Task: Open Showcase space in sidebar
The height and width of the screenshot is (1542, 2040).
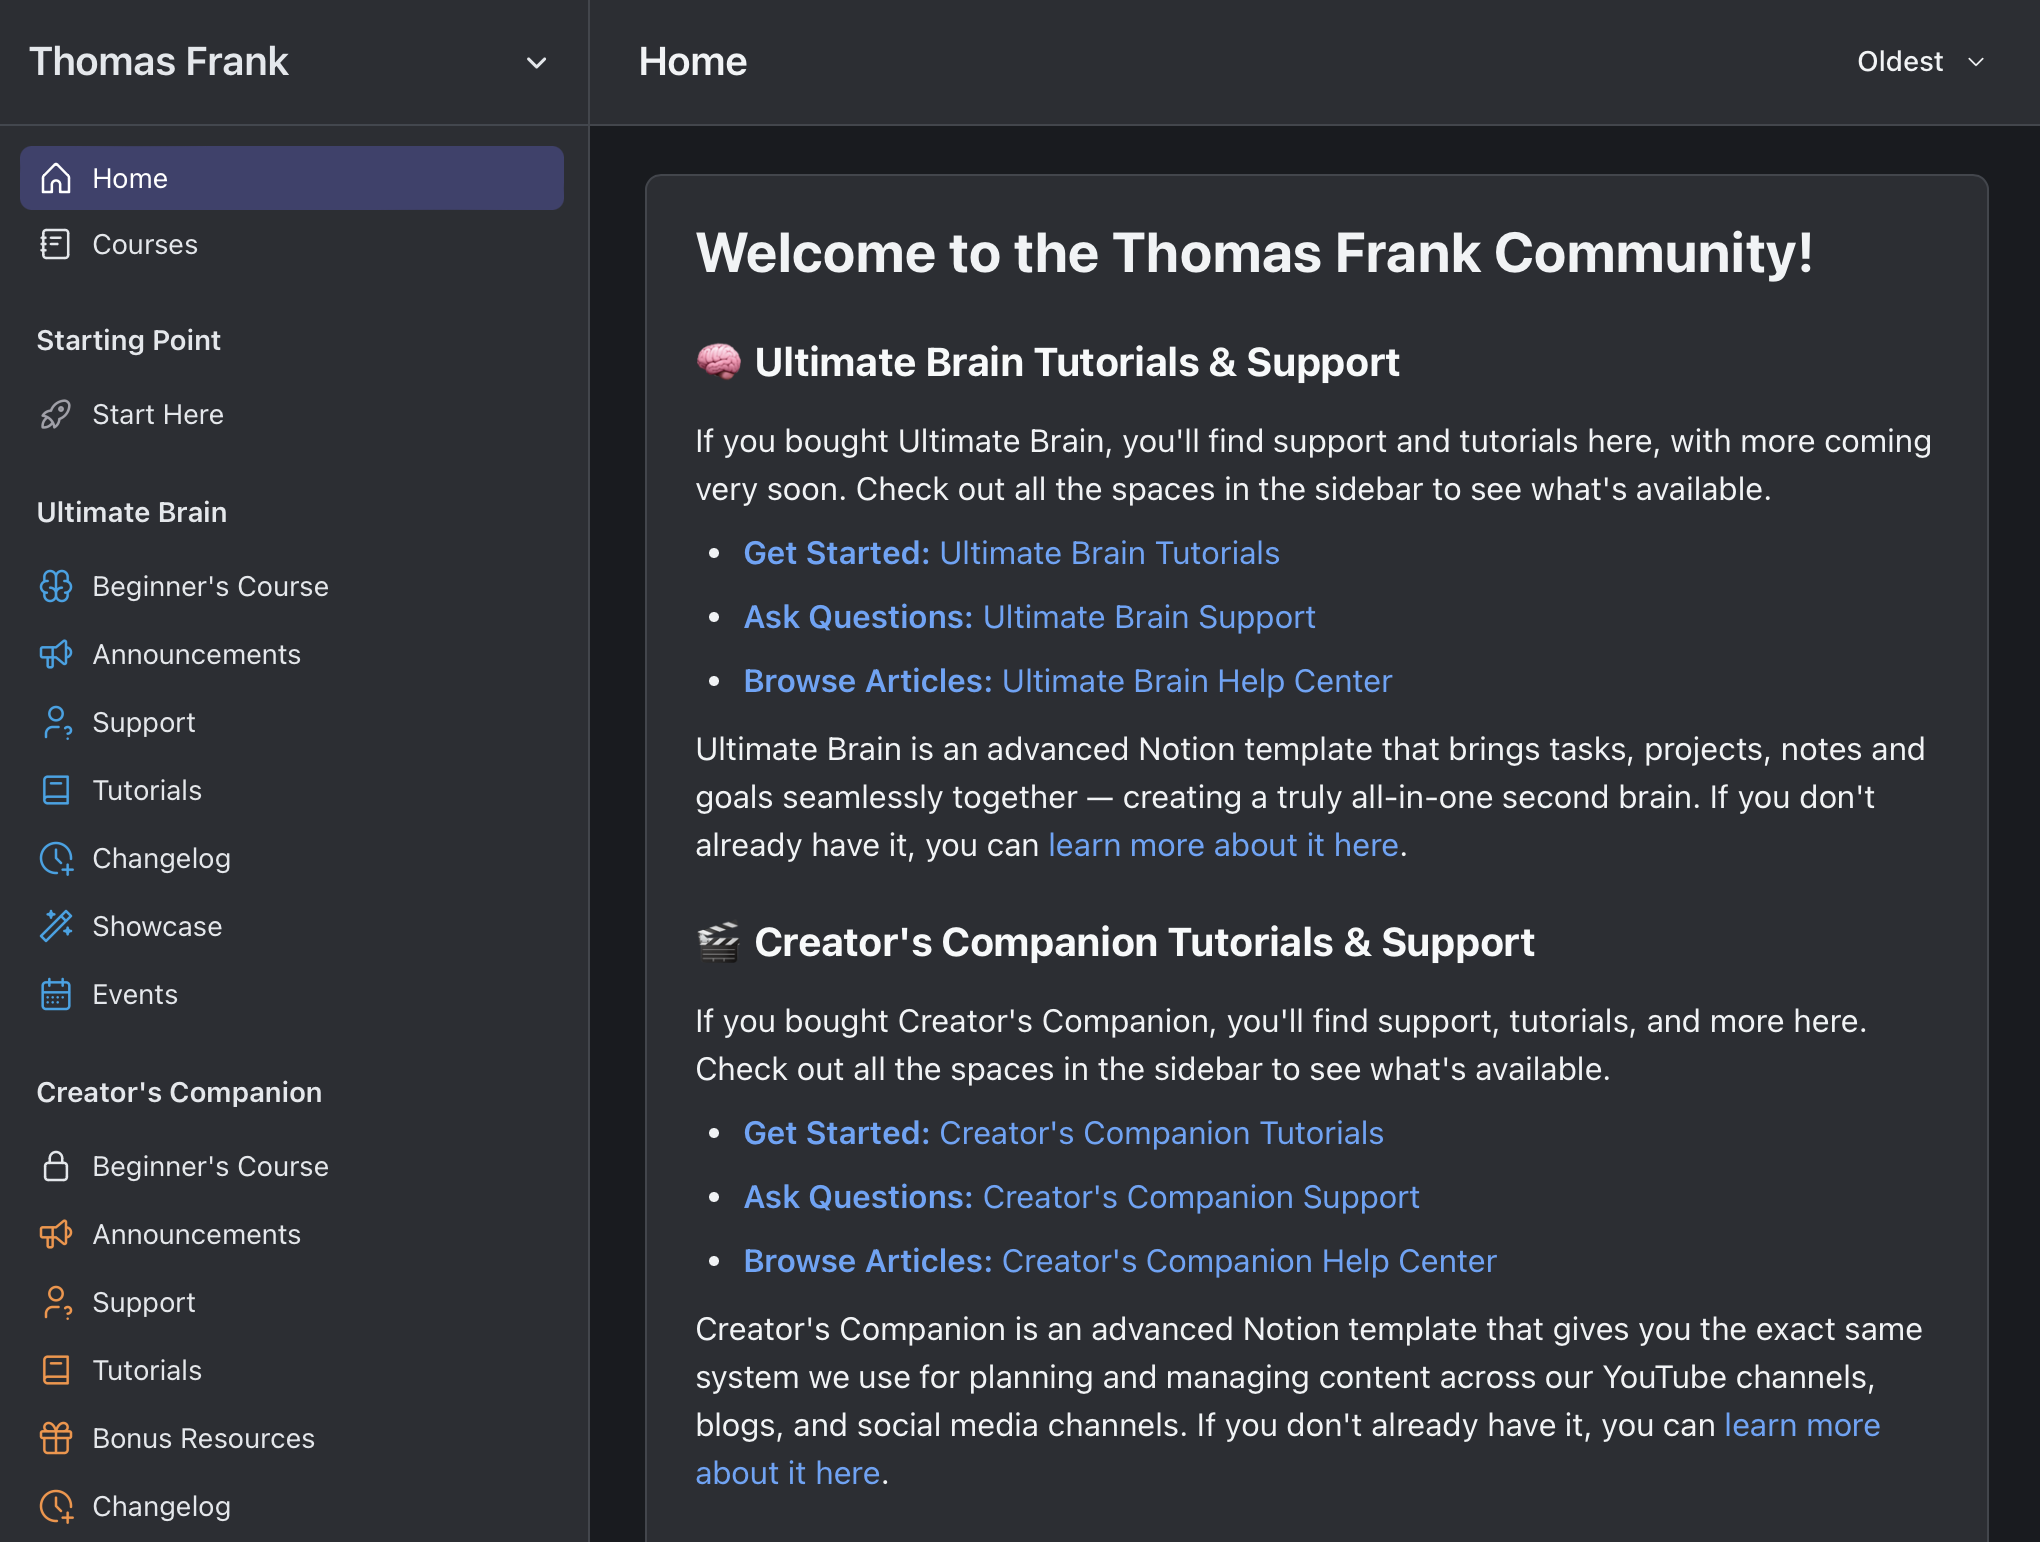Action: click(x=292, y=926)
